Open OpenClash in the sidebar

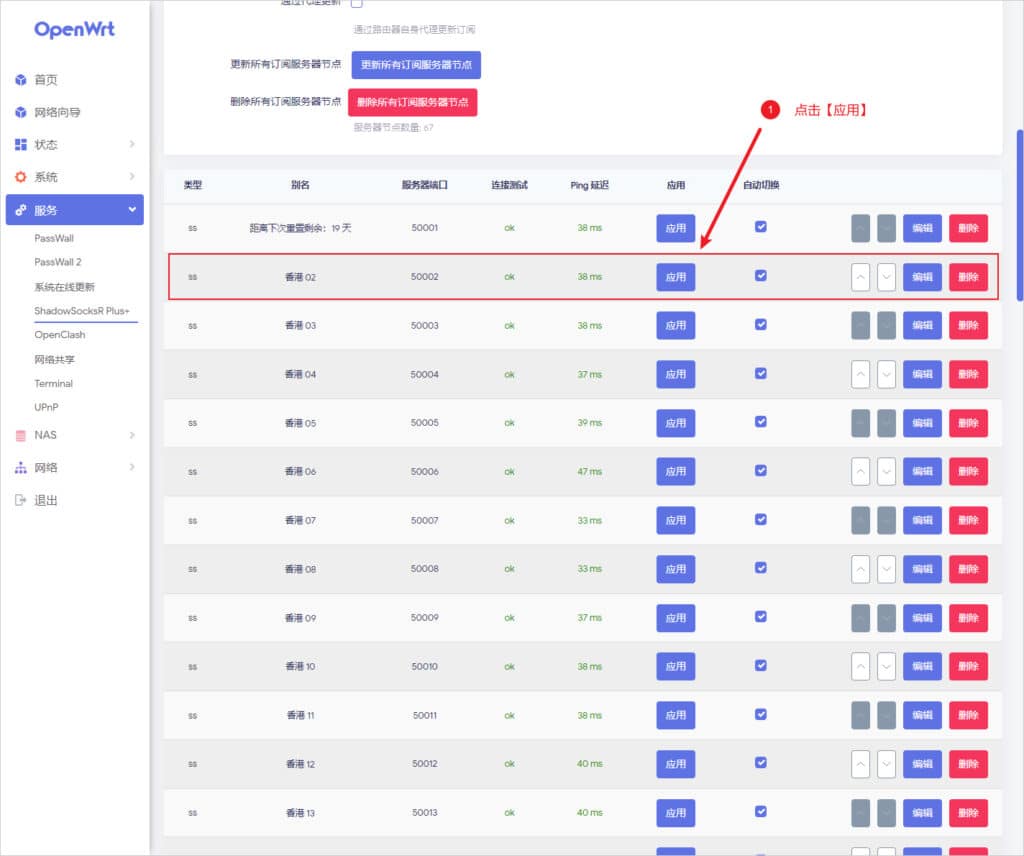60,335
